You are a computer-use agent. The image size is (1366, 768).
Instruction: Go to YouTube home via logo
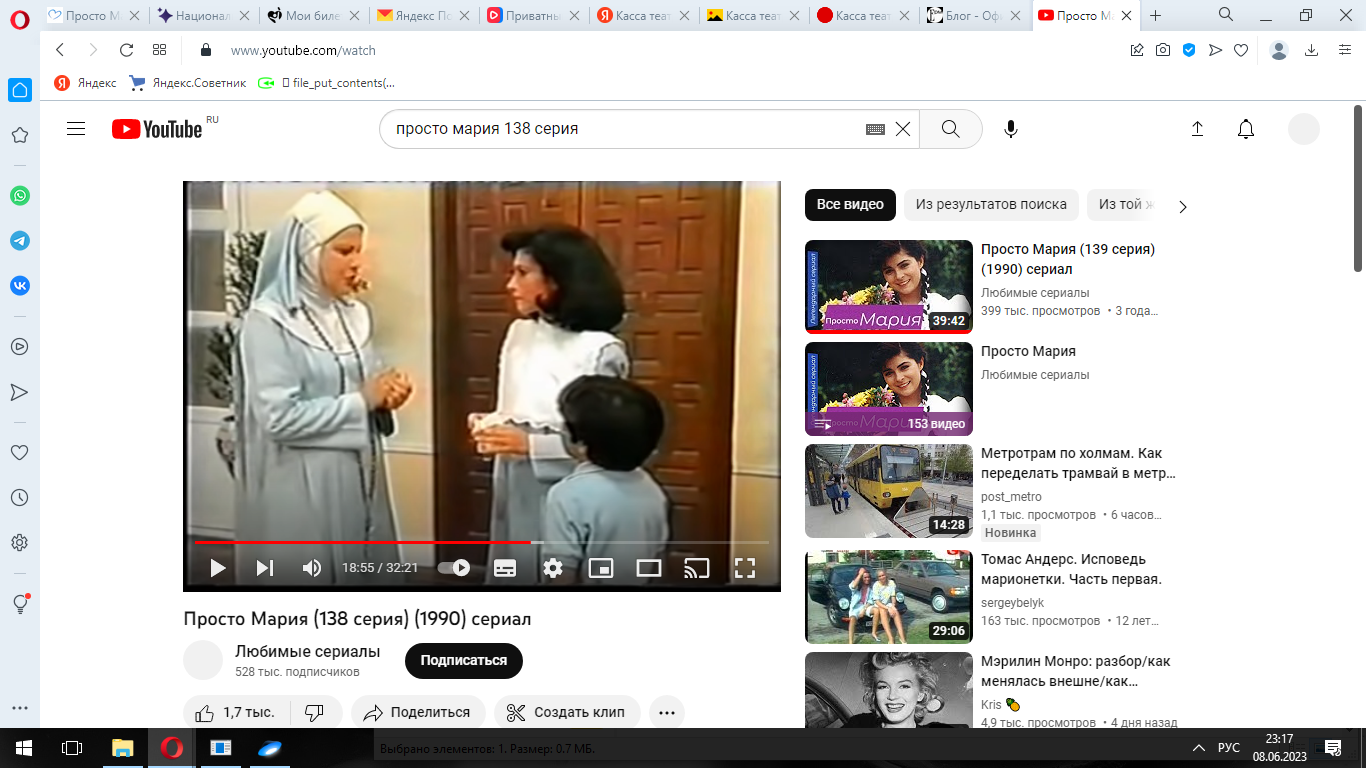(157, 129)
